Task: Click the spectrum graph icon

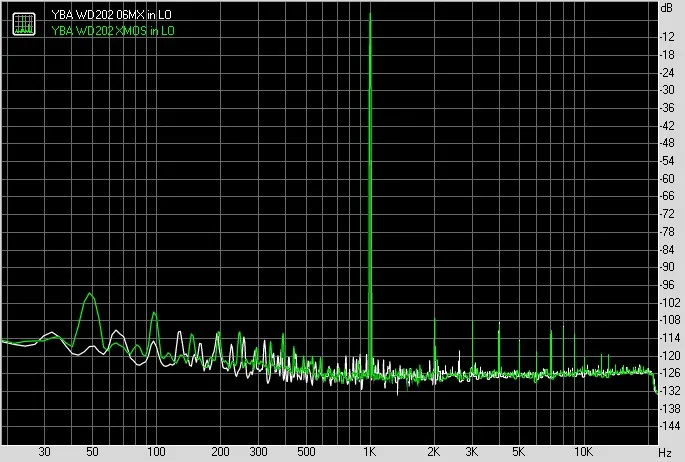Action: click(24, 24)
